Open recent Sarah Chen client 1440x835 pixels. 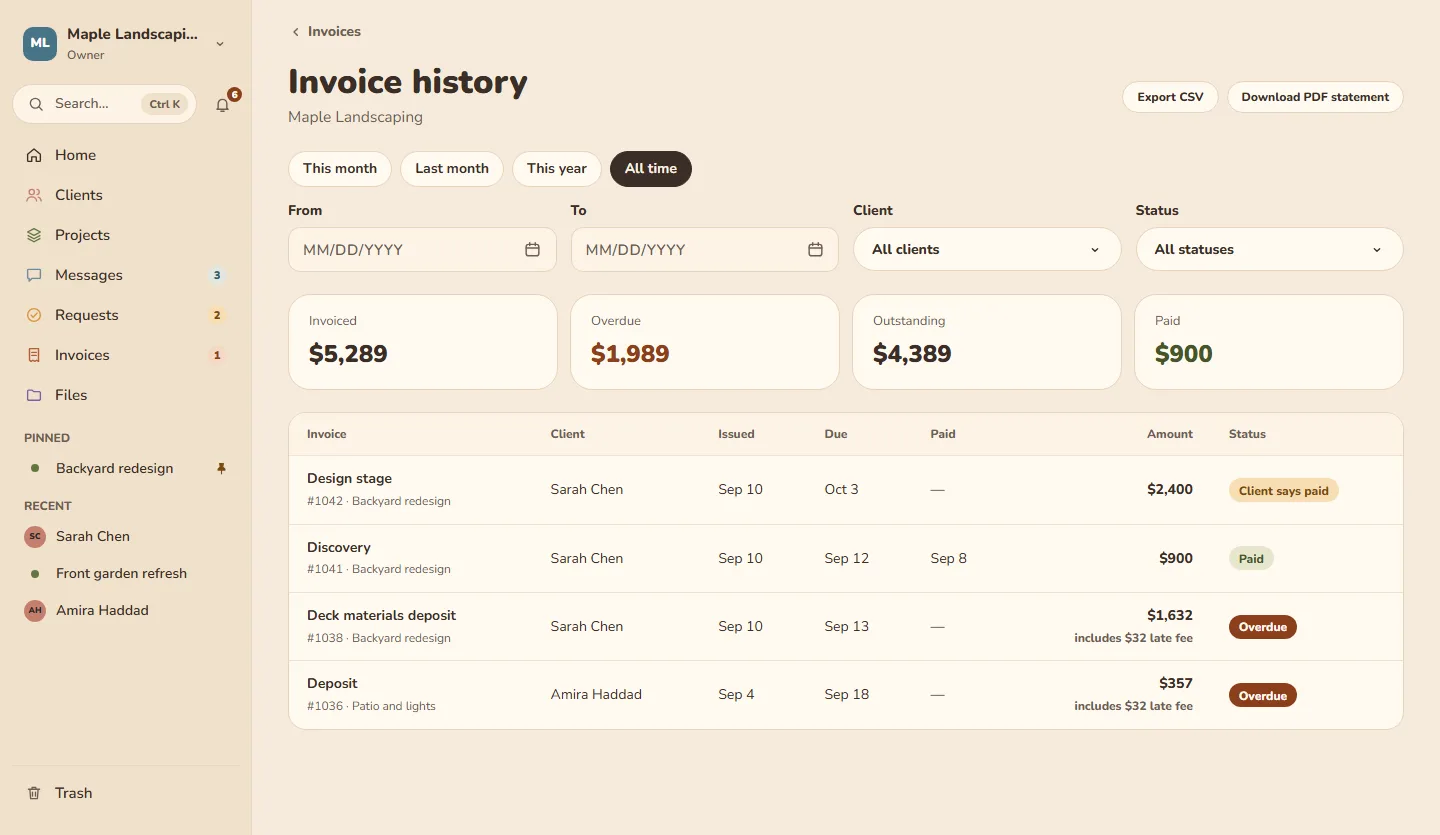125,537
